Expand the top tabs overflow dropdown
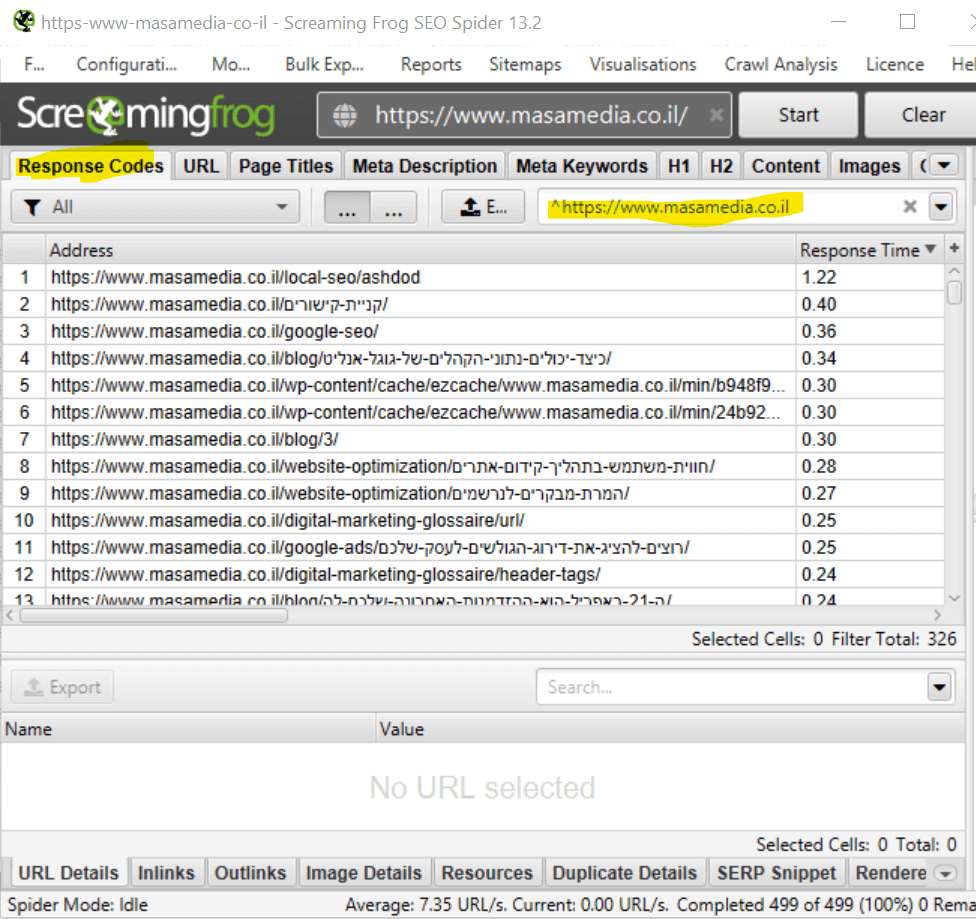Viewport: 976px width, 919px height. pyautogui.click(x=944, y=166)
